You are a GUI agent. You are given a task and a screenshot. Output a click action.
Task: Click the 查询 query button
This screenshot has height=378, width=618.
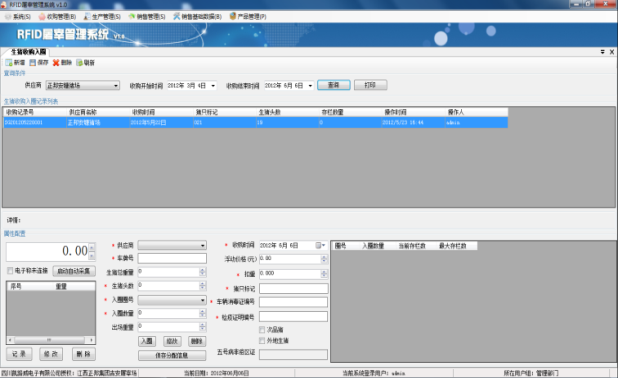(333, 85)
